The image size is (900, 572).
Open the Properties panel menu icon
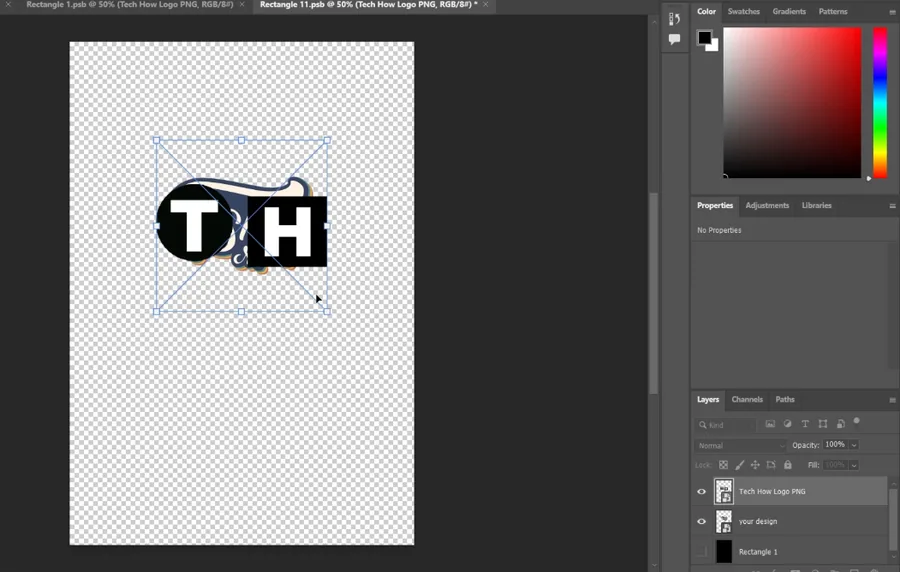[x=892, y=206]
